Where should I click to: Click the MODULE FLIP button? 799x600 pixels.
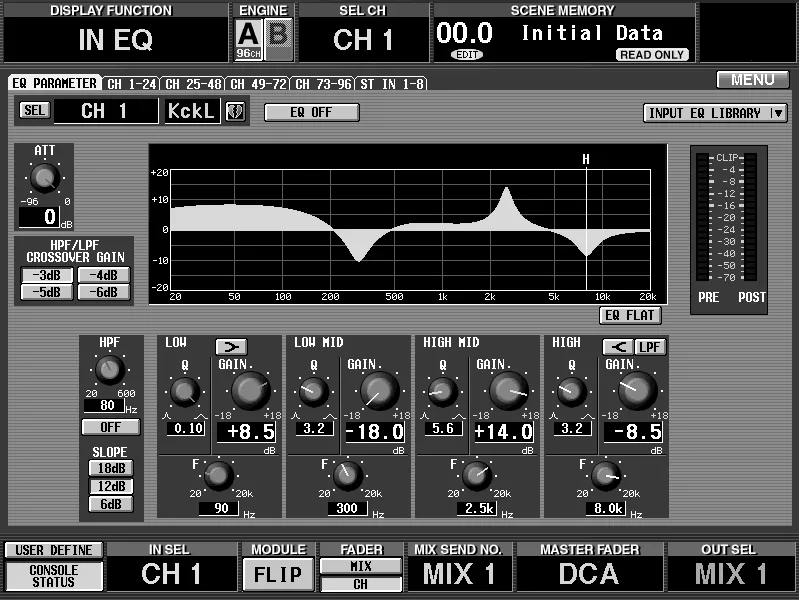tap(278, 575)
